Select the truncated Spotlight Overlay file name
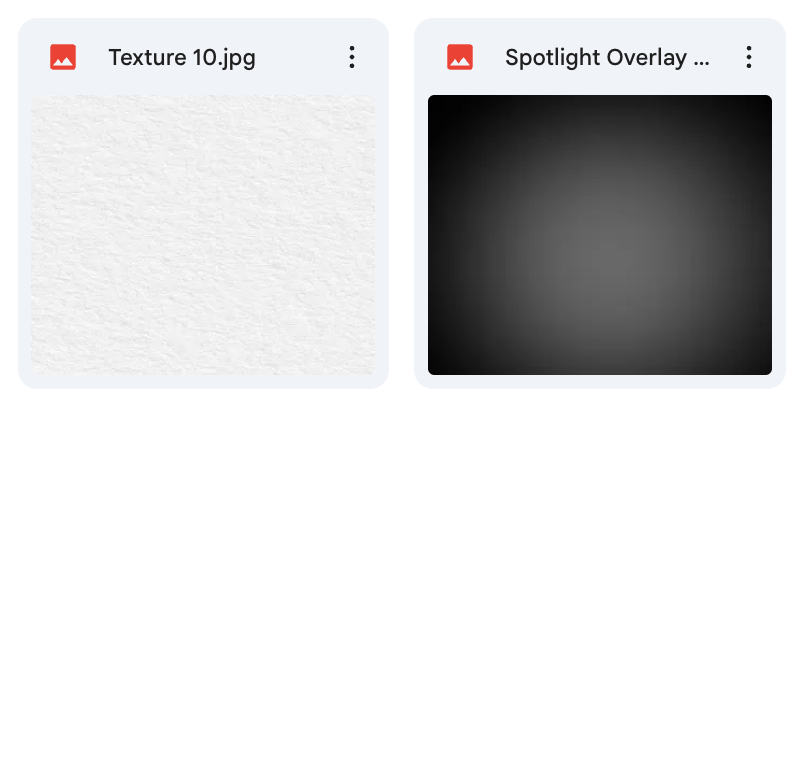792x778 pixels. [607, 58]
